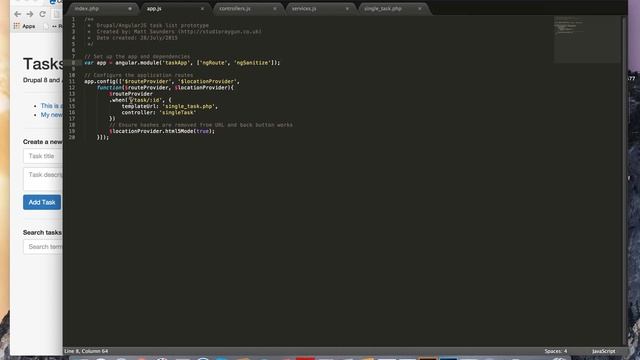Viewport: 640px width, 360px height.
Task: Click 'single_task.php' templateUrl string
Action: 189,106
